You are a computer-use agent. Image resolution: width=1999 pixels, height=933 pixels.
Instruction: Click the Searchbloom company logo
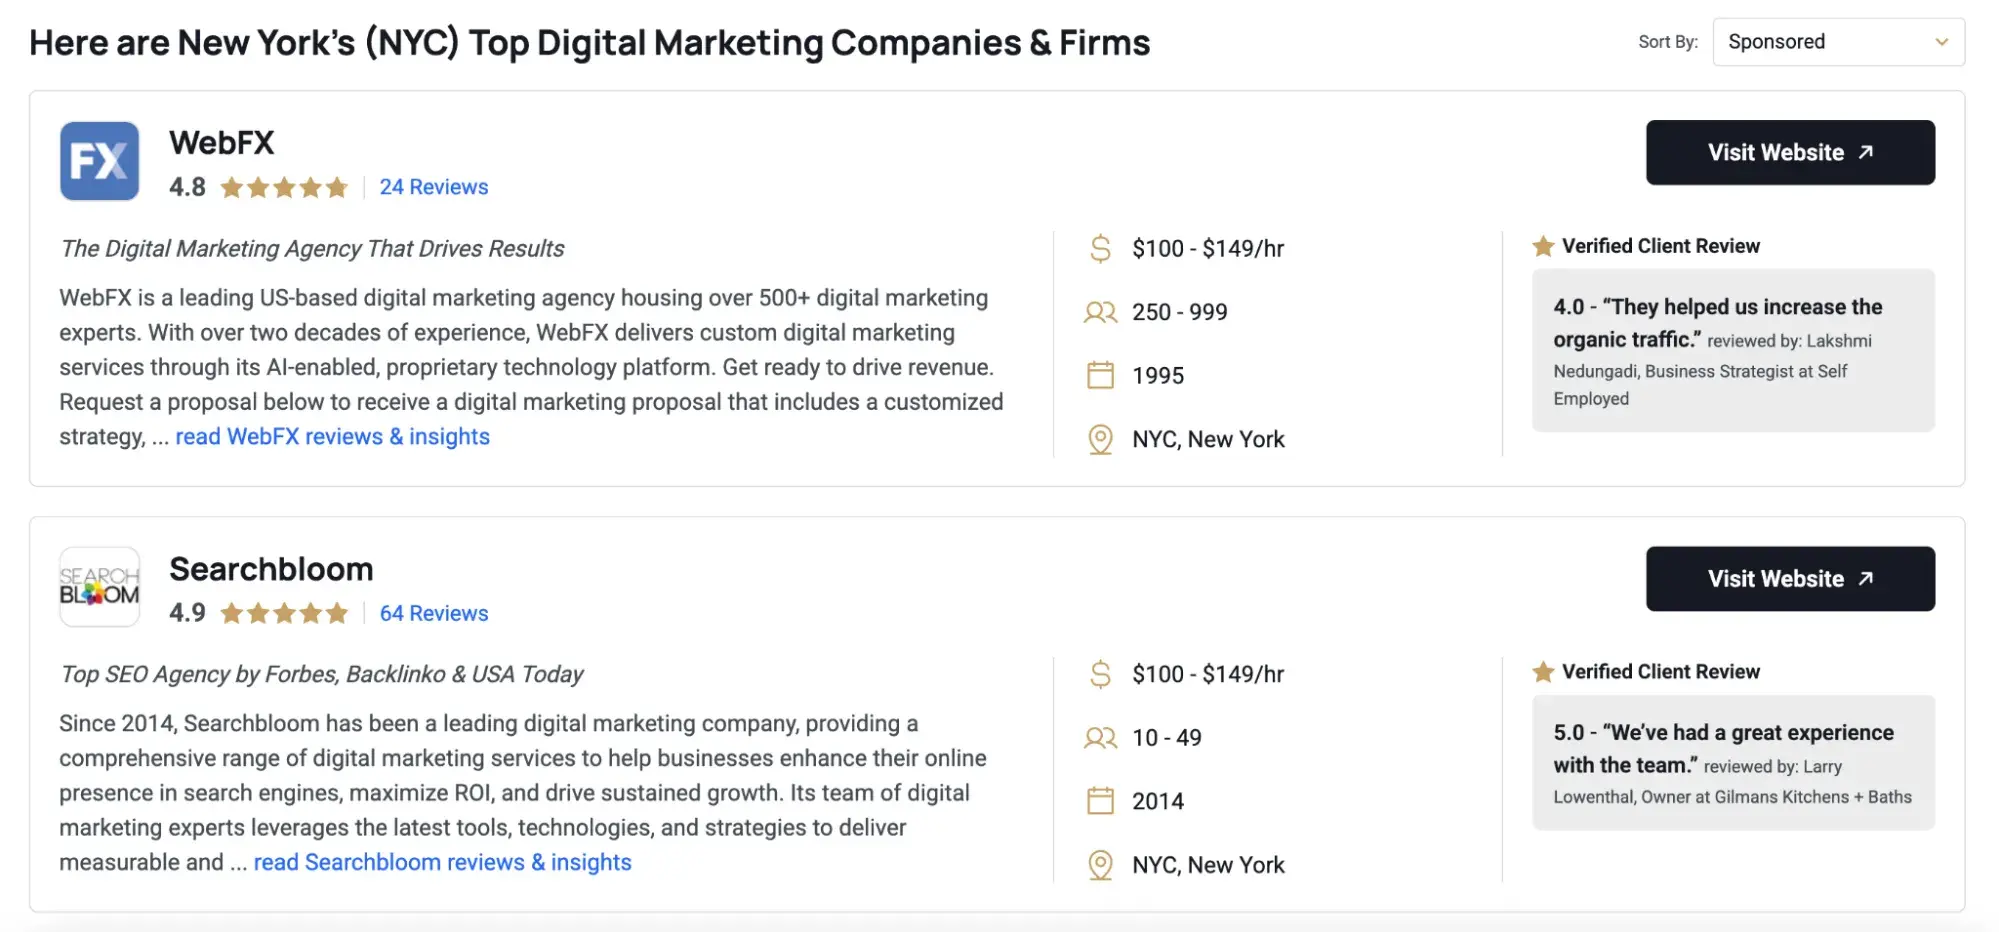pos(99,587)
